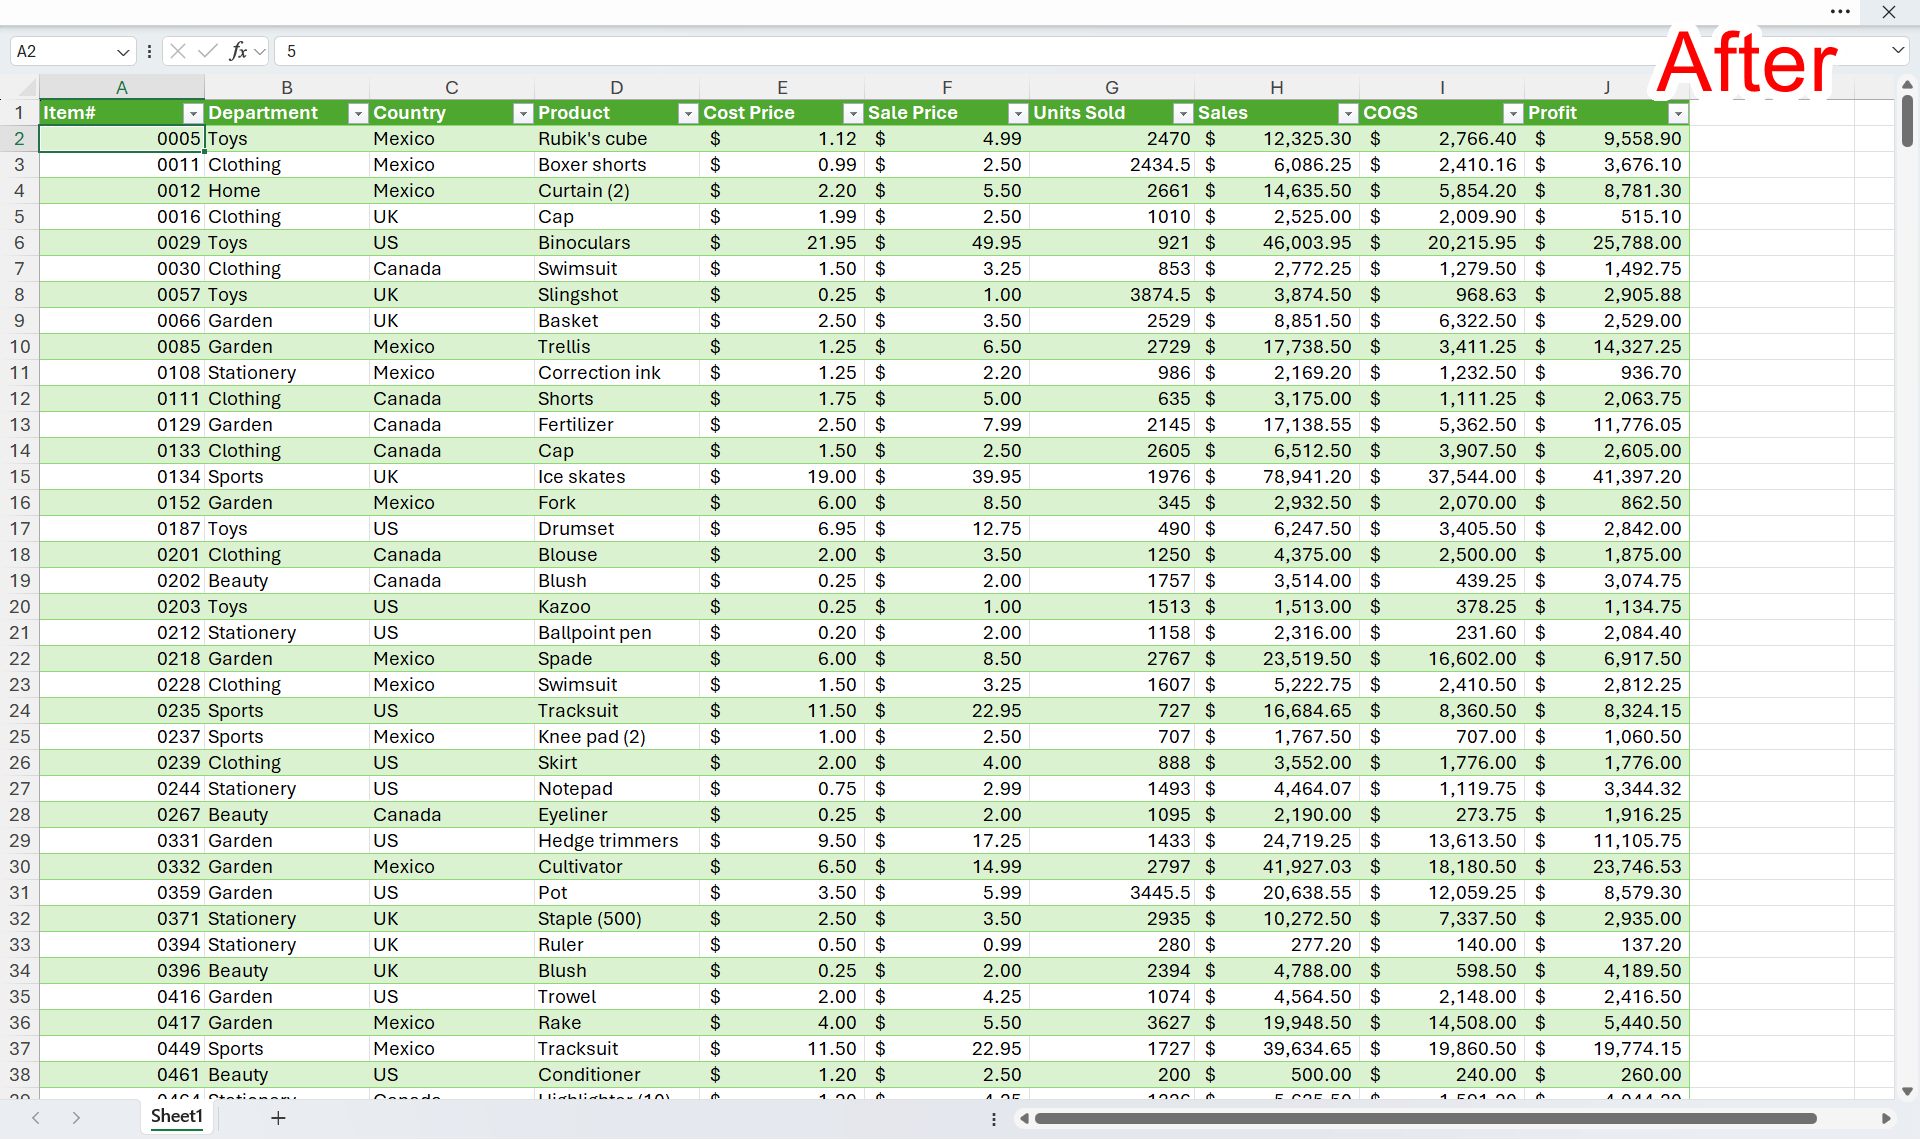Select the Sheet1 tab
Screen dimensions: 1920x1140
click(x=177, y=1117)
